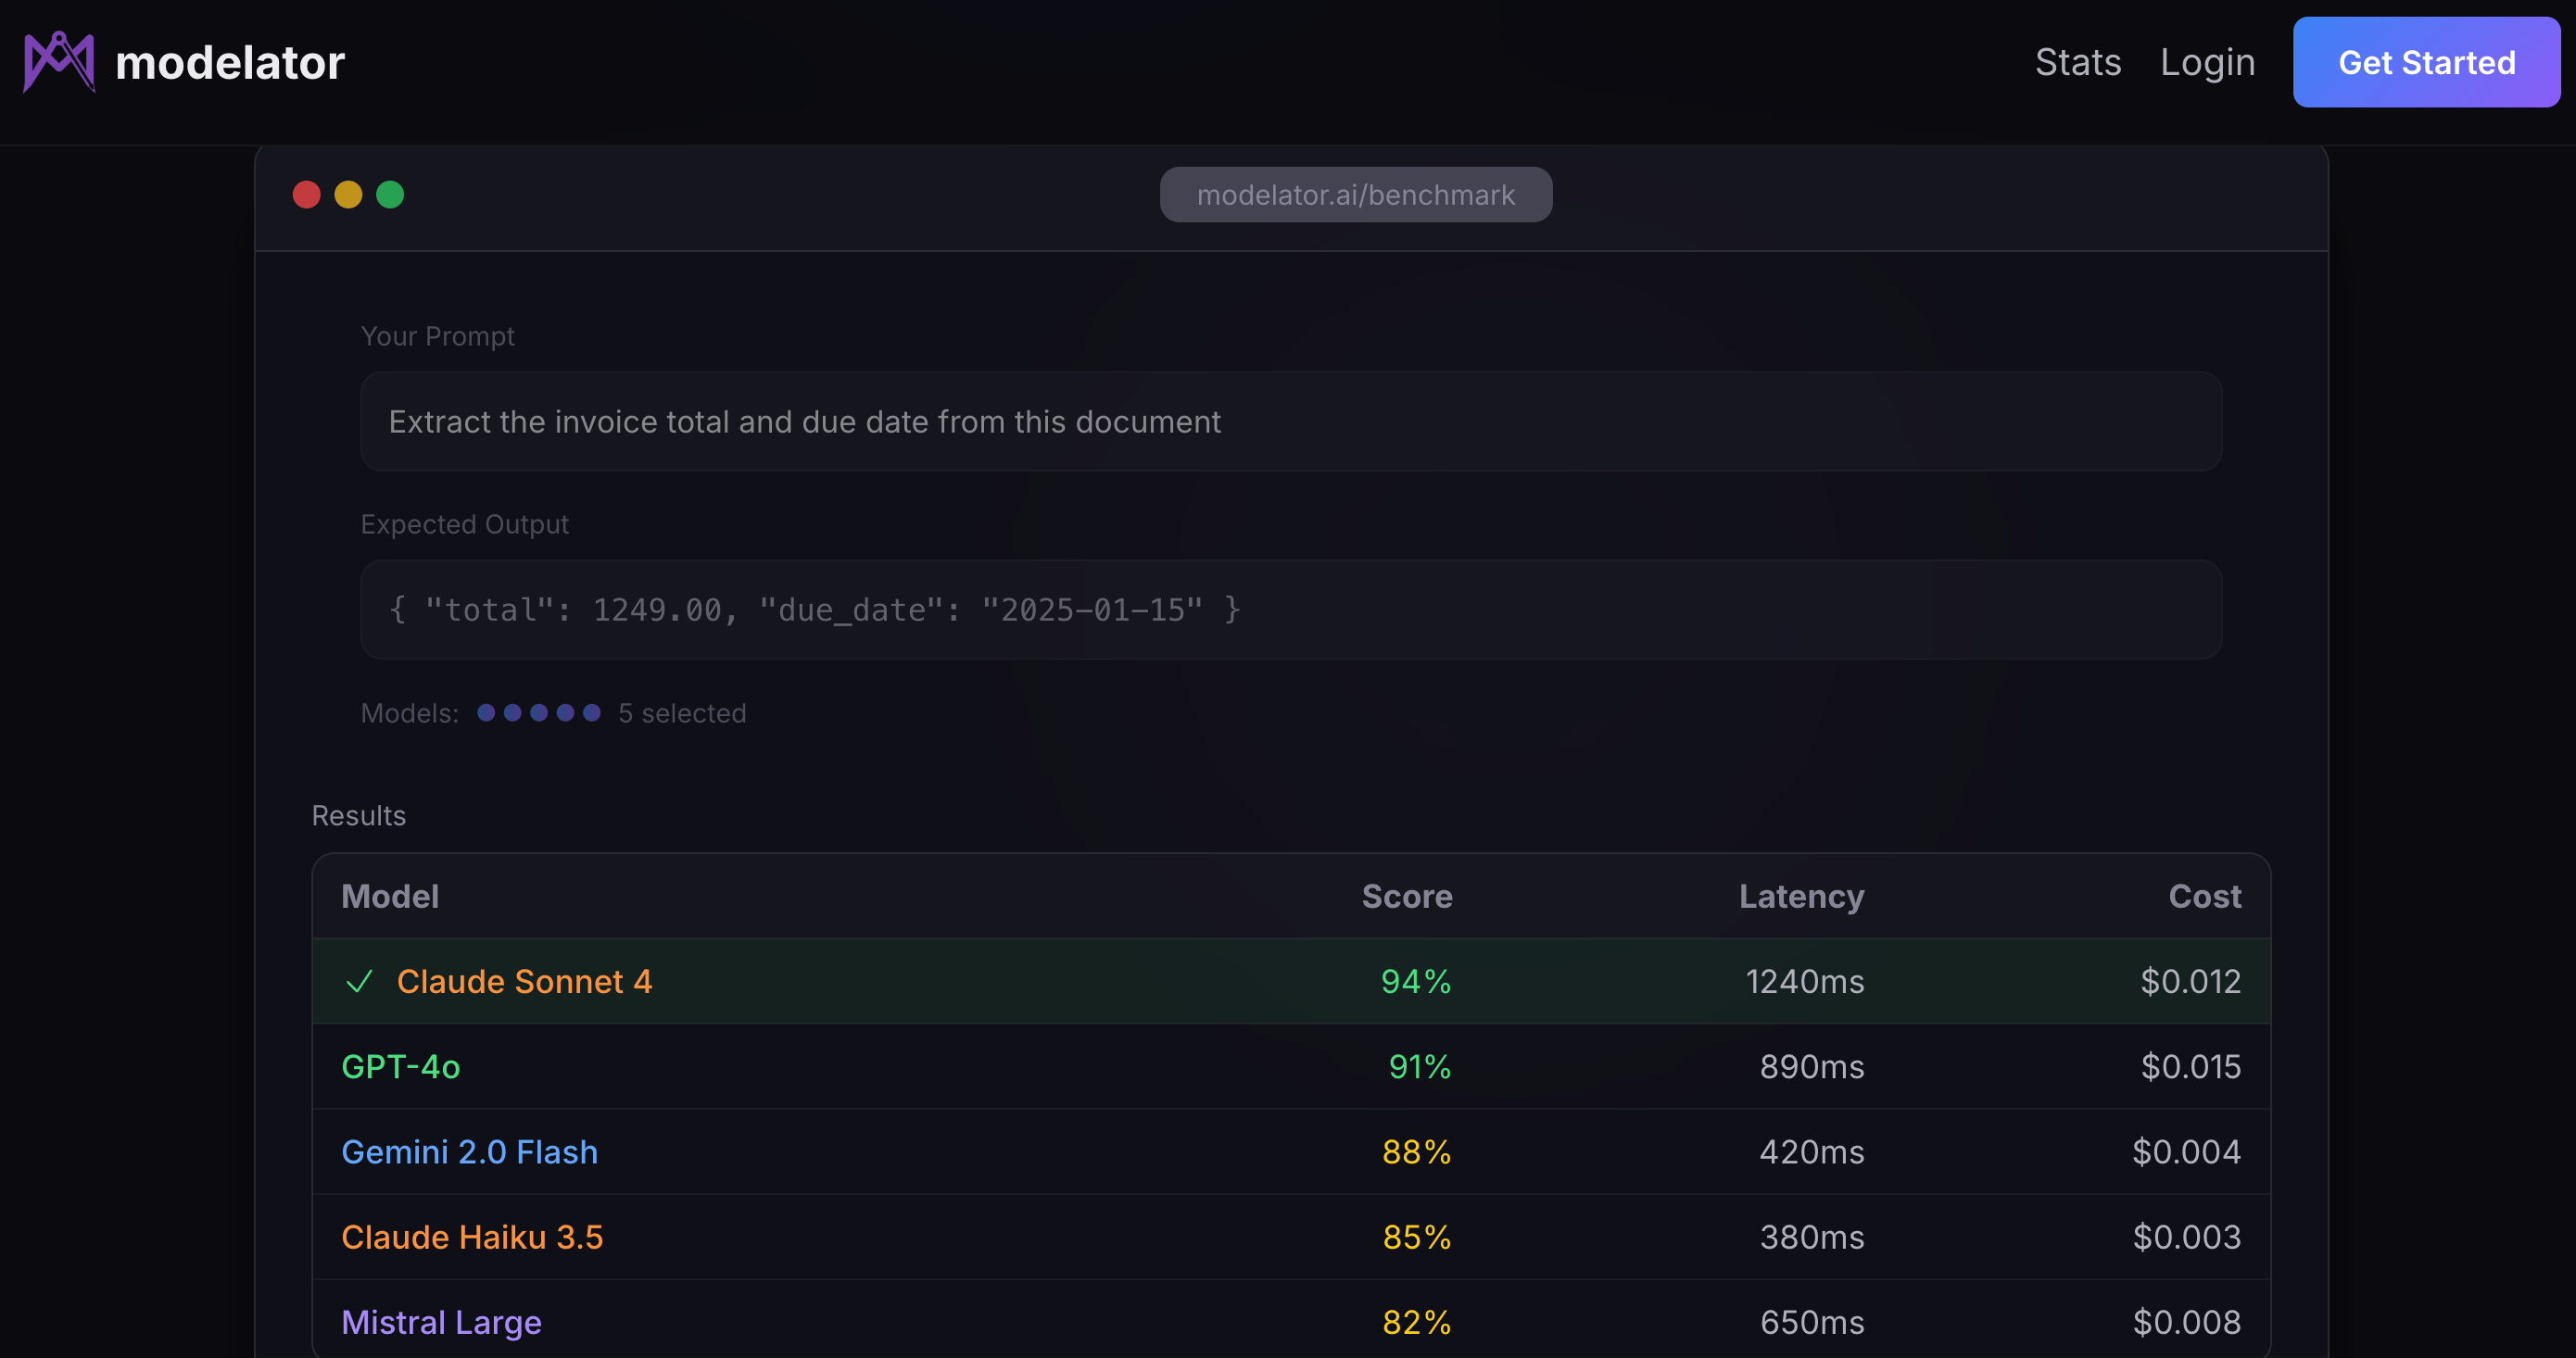Click the fifth model selection dot
The width and height of the screenshot is (2576, 1358).
pos(592,712)
